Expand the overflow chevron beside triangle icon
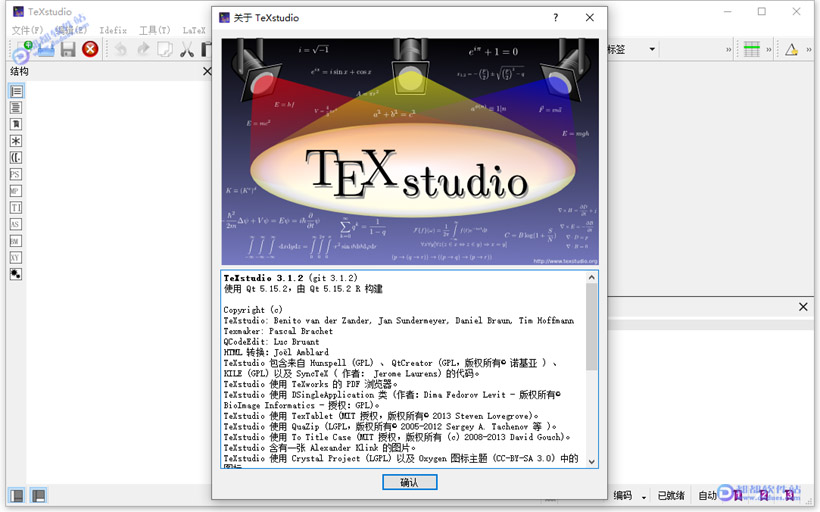This screenshot has width=820, height=512. 808,50
